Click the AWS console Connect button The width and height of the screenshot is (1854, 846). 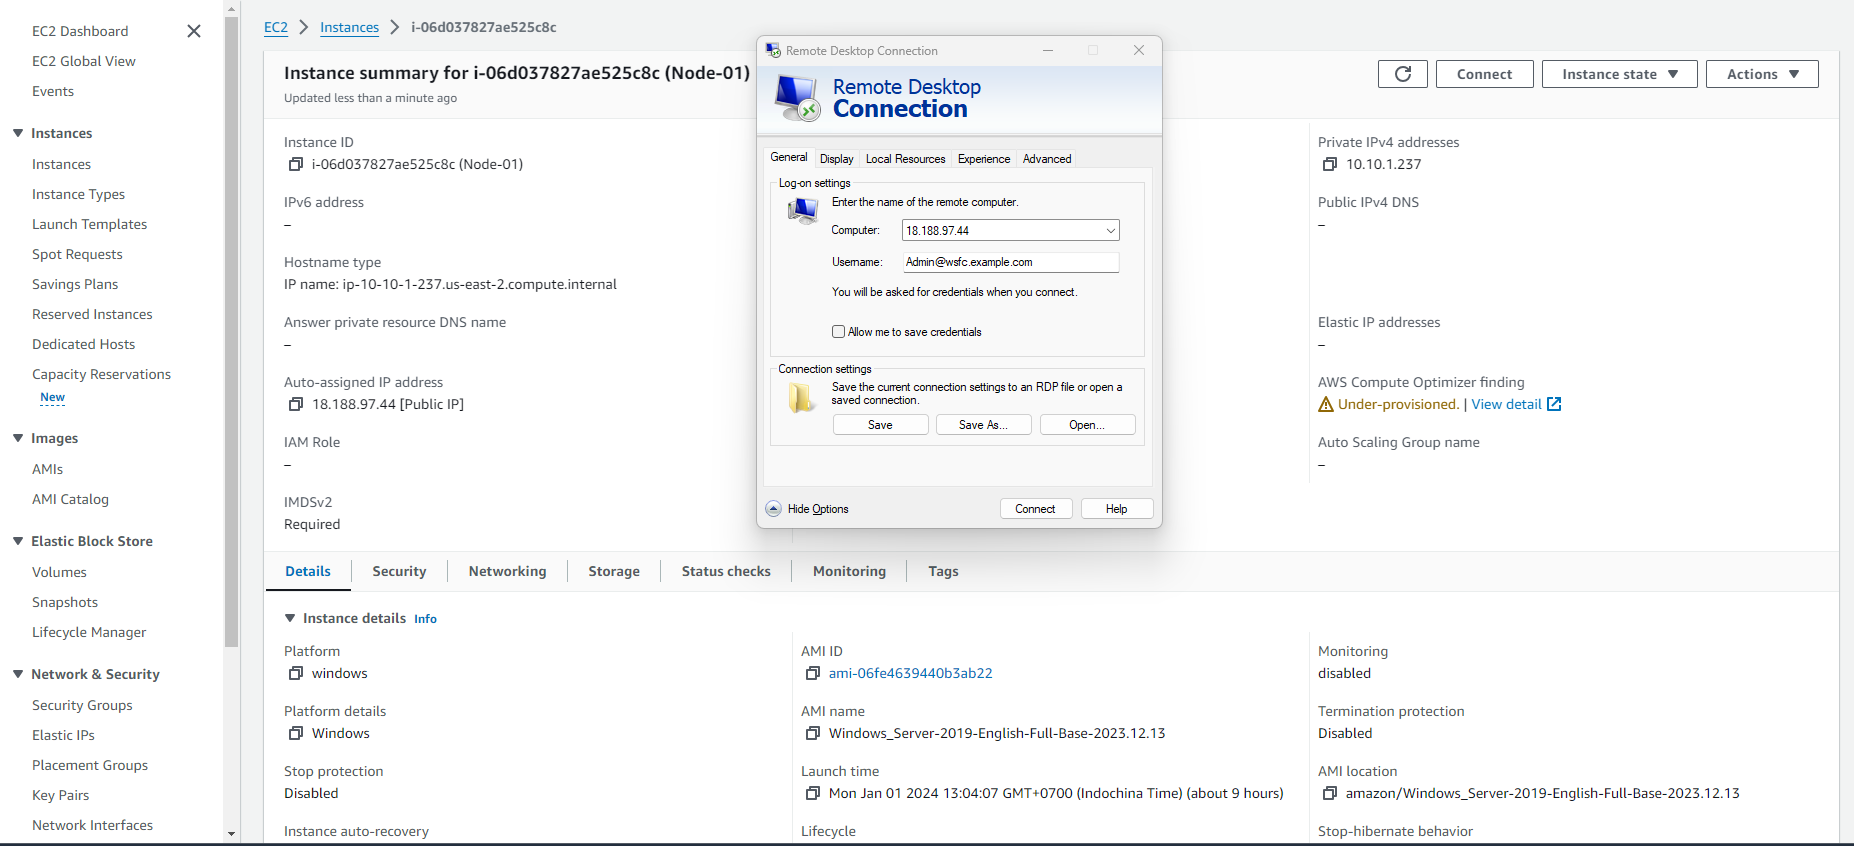click(x=1484, y=74)
